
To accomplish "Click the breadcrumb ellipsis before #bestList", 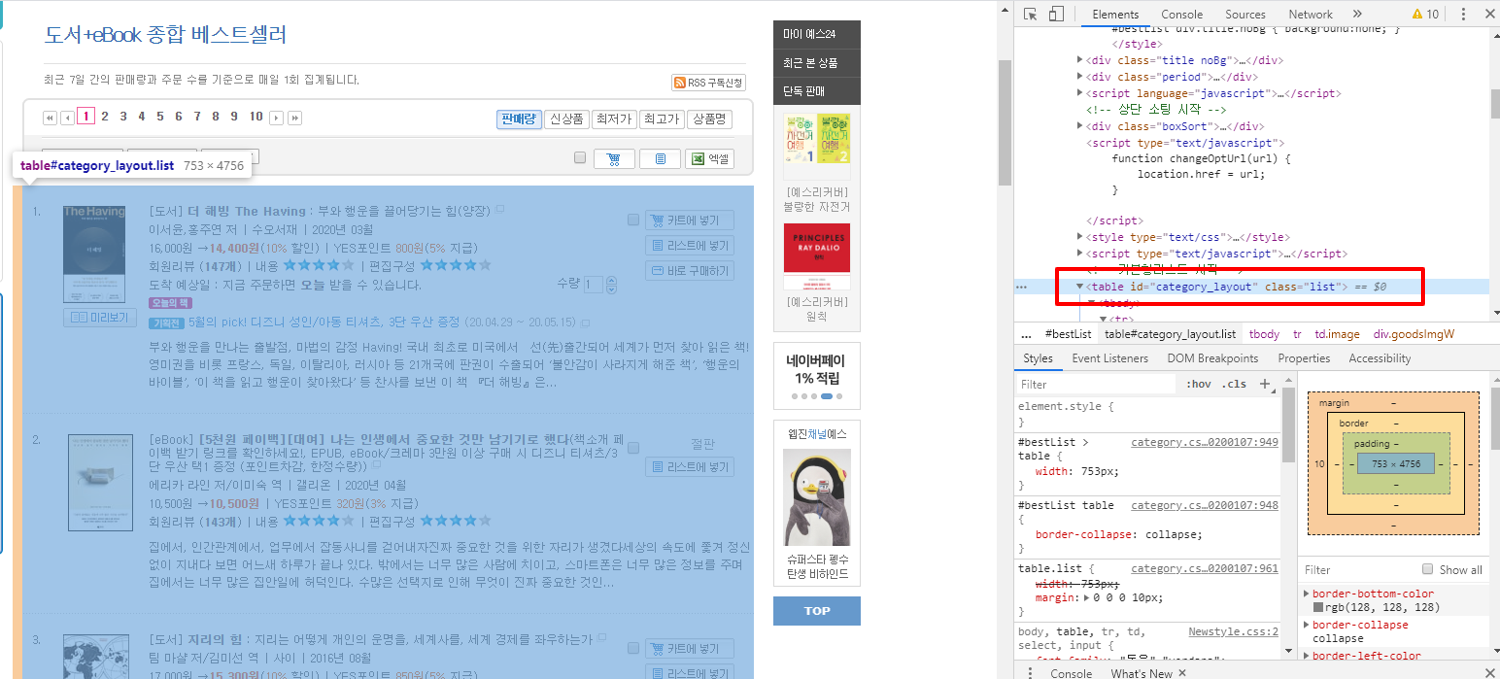I will (1026, 334).
